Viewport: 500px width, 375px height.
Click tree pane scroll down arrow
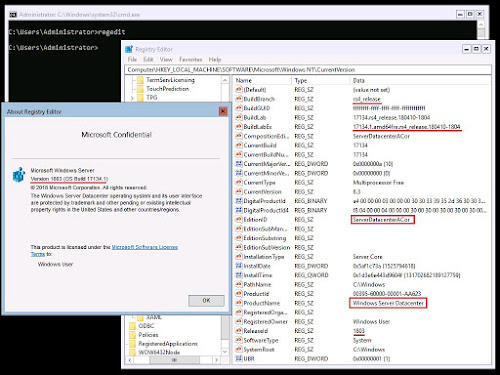pos(225,352)
